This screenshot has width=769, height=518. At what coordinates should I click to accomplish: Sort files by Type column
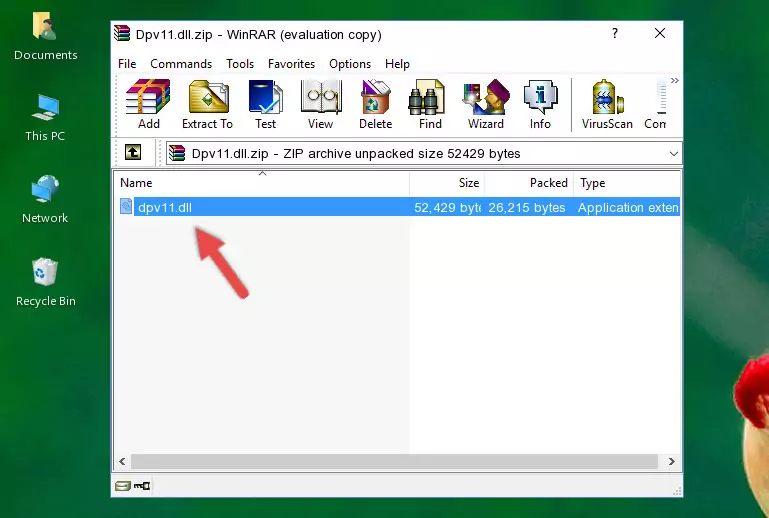click(x=627, y=183)
